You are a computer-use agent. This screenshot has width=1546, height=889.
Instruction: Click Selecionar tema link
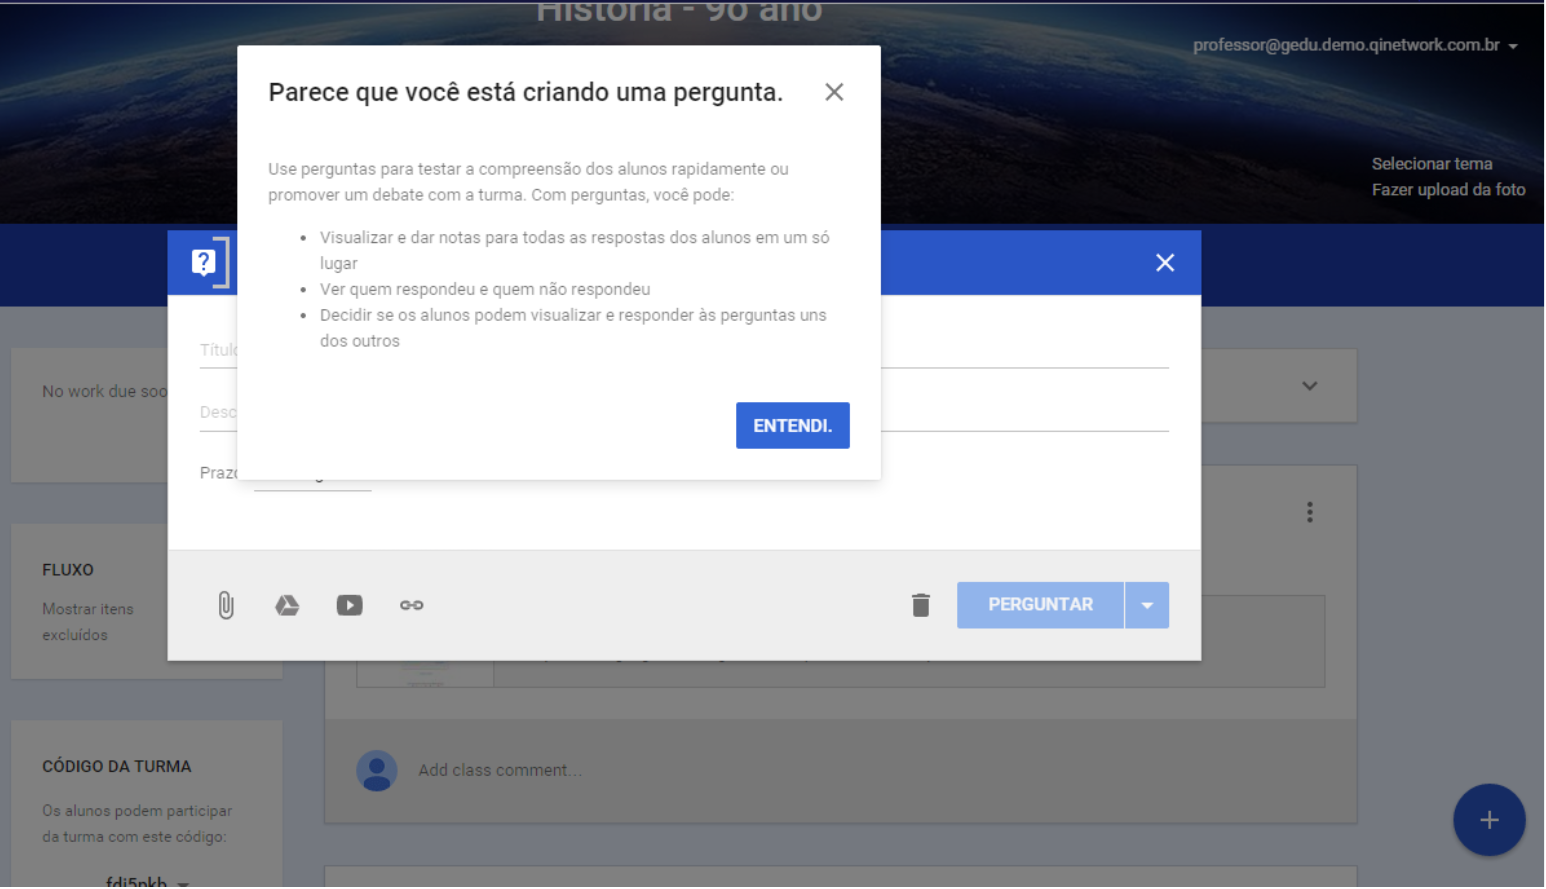[1431, 164]
